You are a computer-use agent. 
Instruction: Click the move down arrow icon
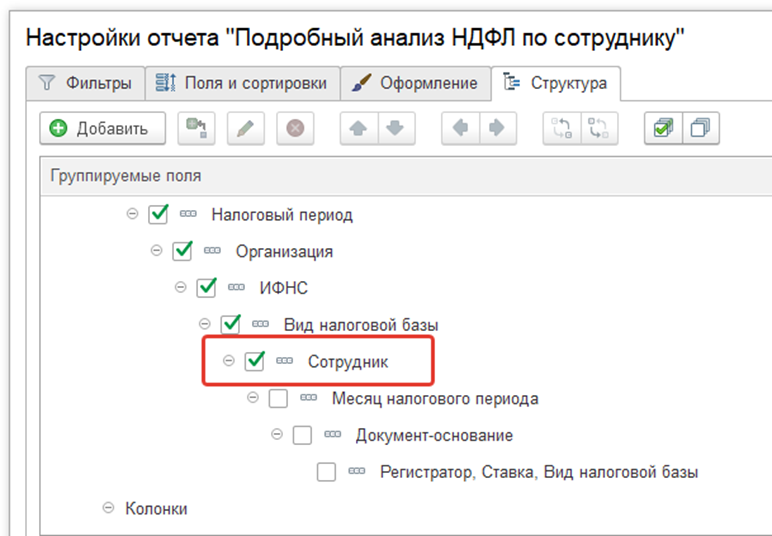(396, 128)
